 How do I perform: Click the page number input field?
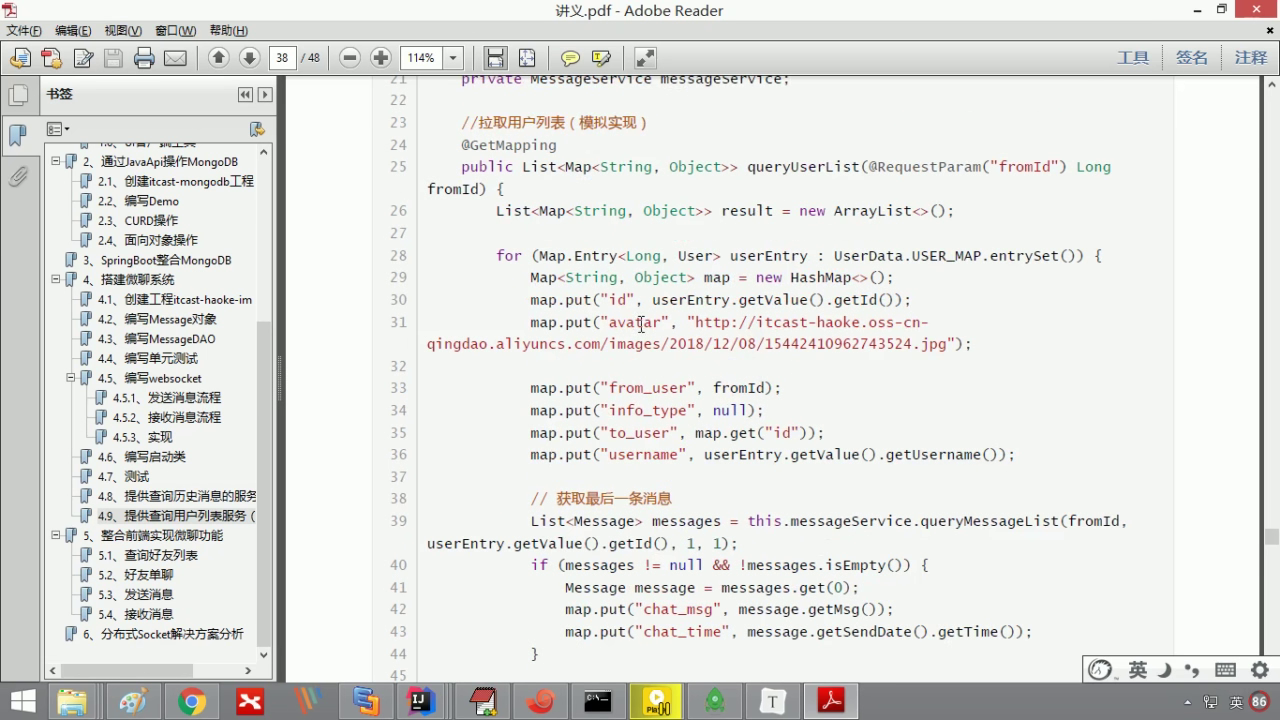pyautogui.click(x=282, y=58)
